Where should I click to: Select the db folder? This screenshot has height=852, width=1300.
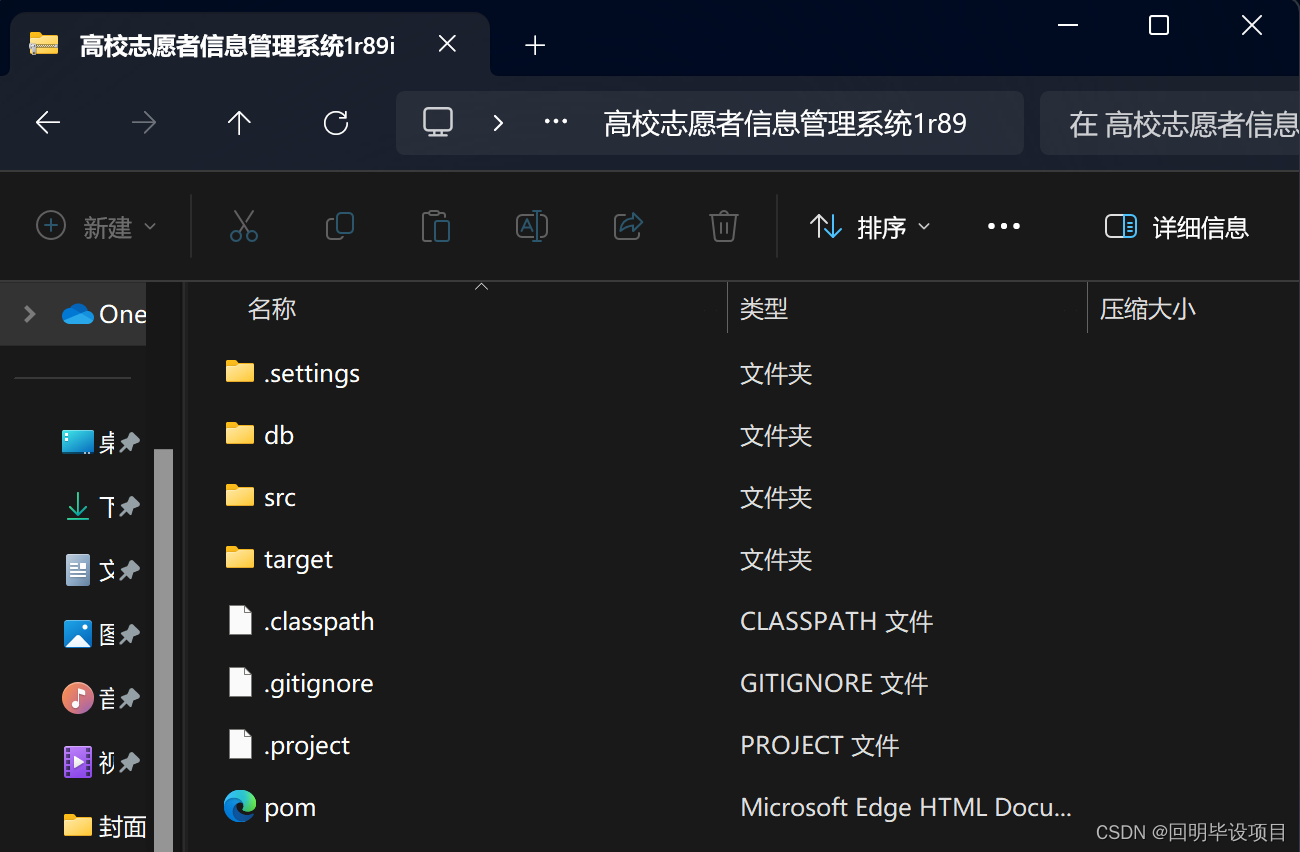click(259, 435)
